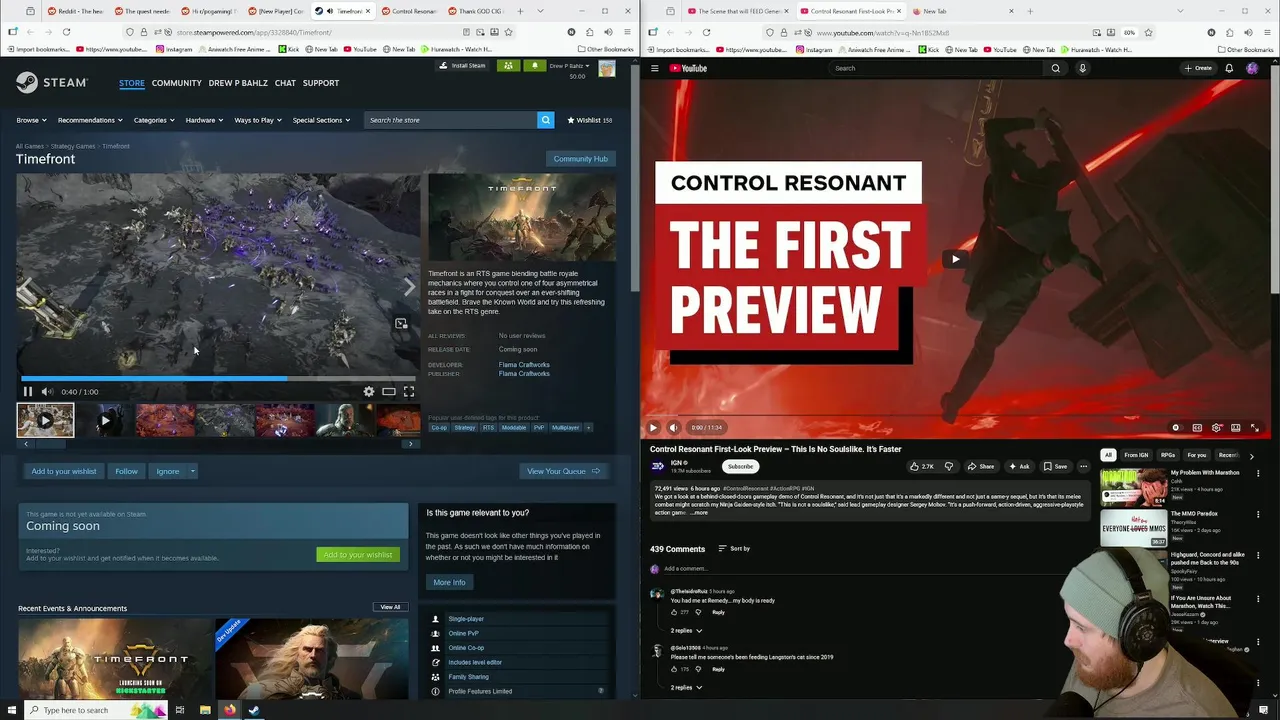Open Steam friends activity green icon

[508, 66]
